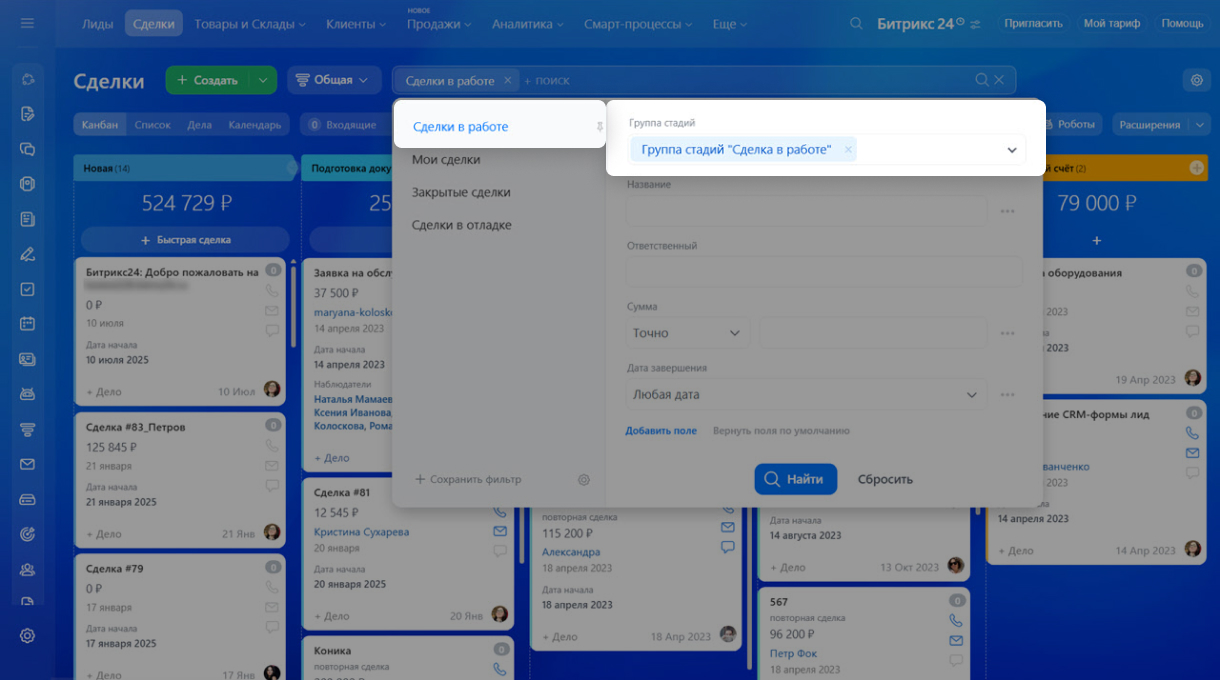Open the pen signature icon in left sidebar

point(27,254)
